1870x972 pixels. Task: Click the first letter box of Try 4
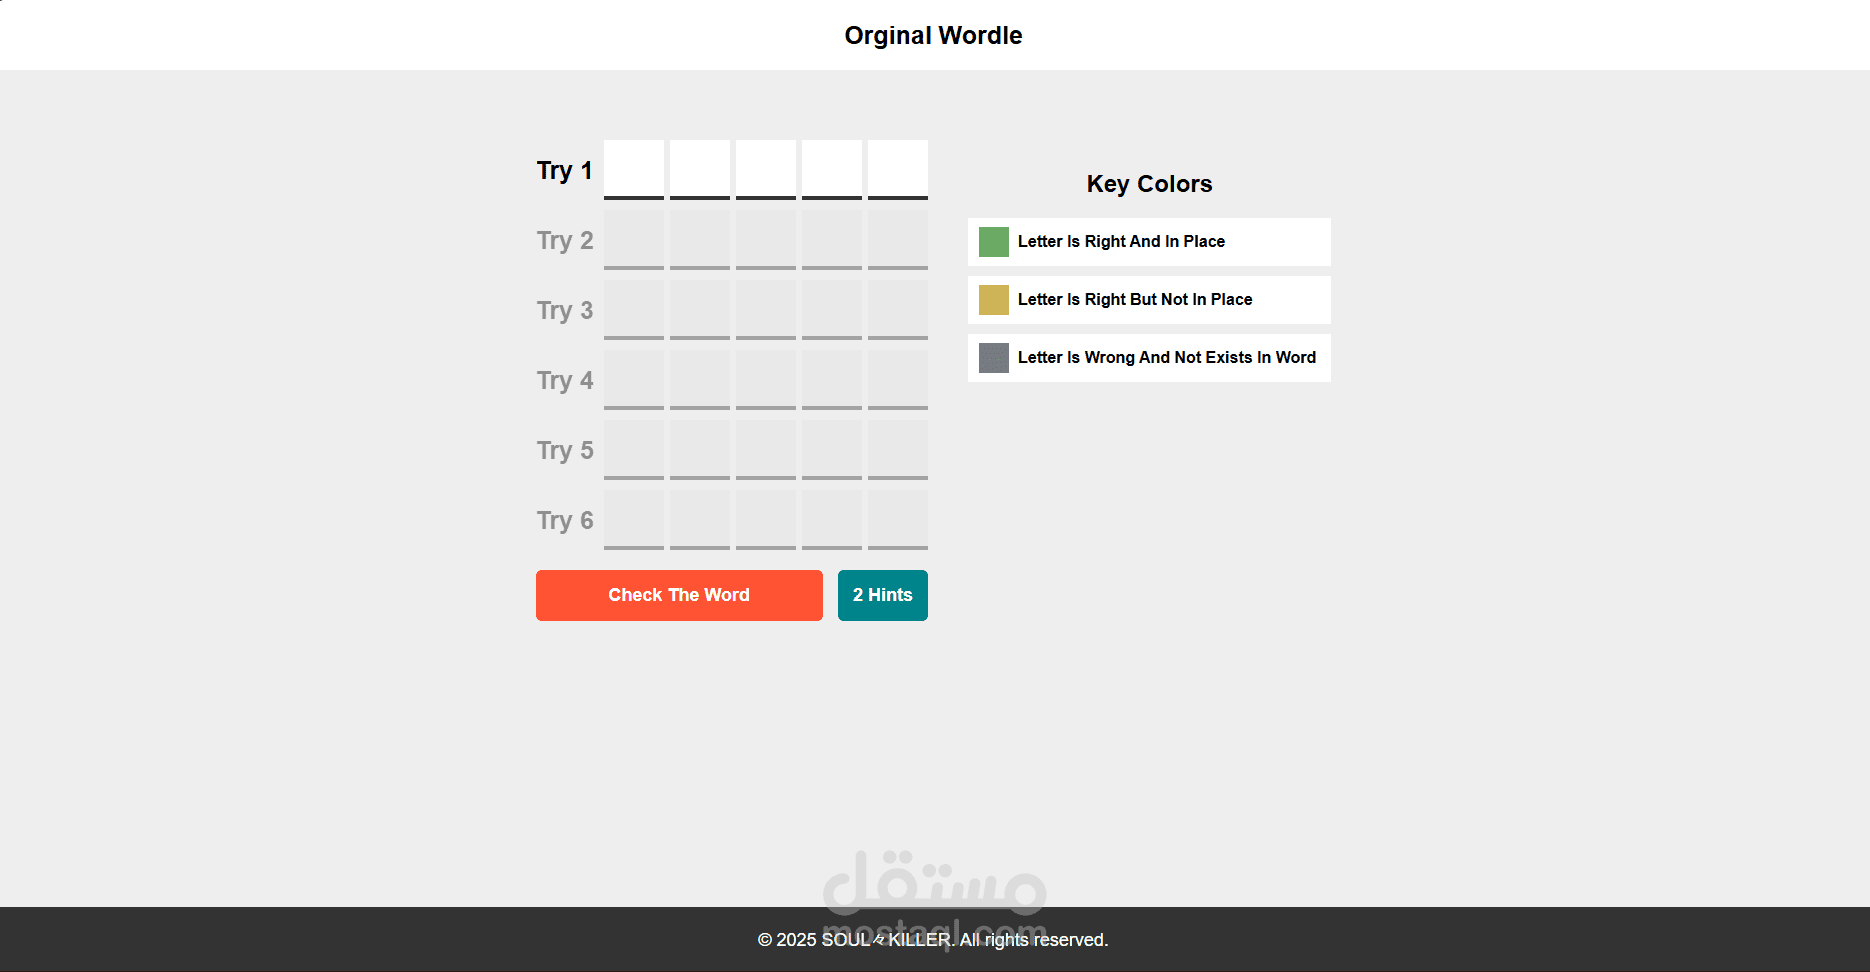[634, 380]
